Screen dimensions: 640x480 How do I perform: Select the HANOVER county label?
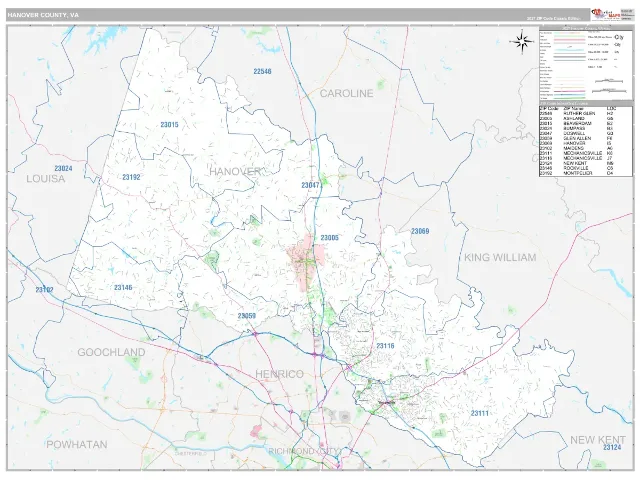click(235, 171)
